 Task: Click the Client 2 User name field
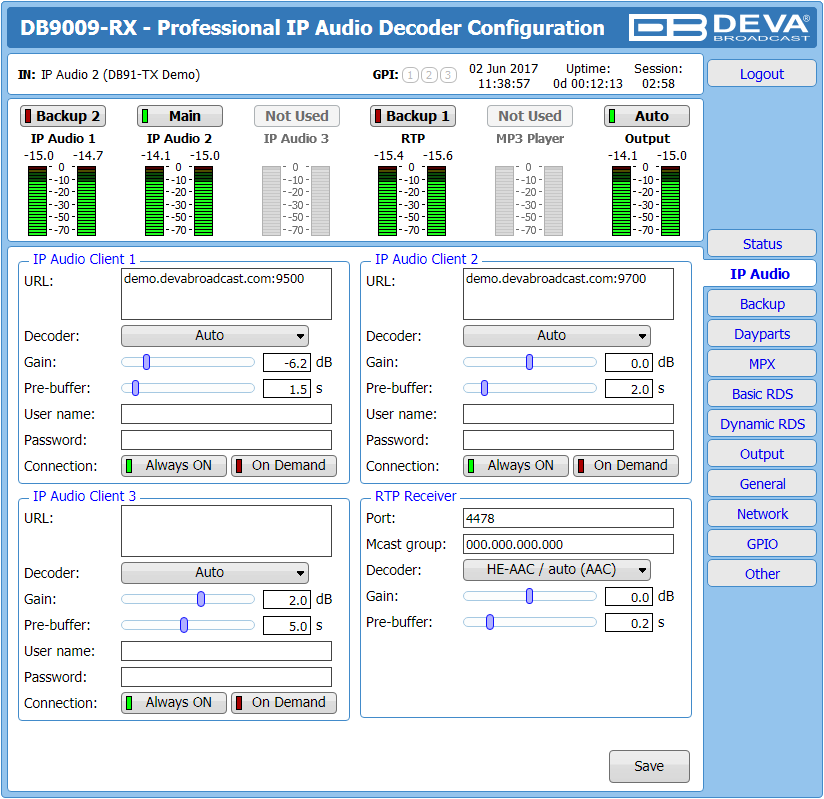568,414
